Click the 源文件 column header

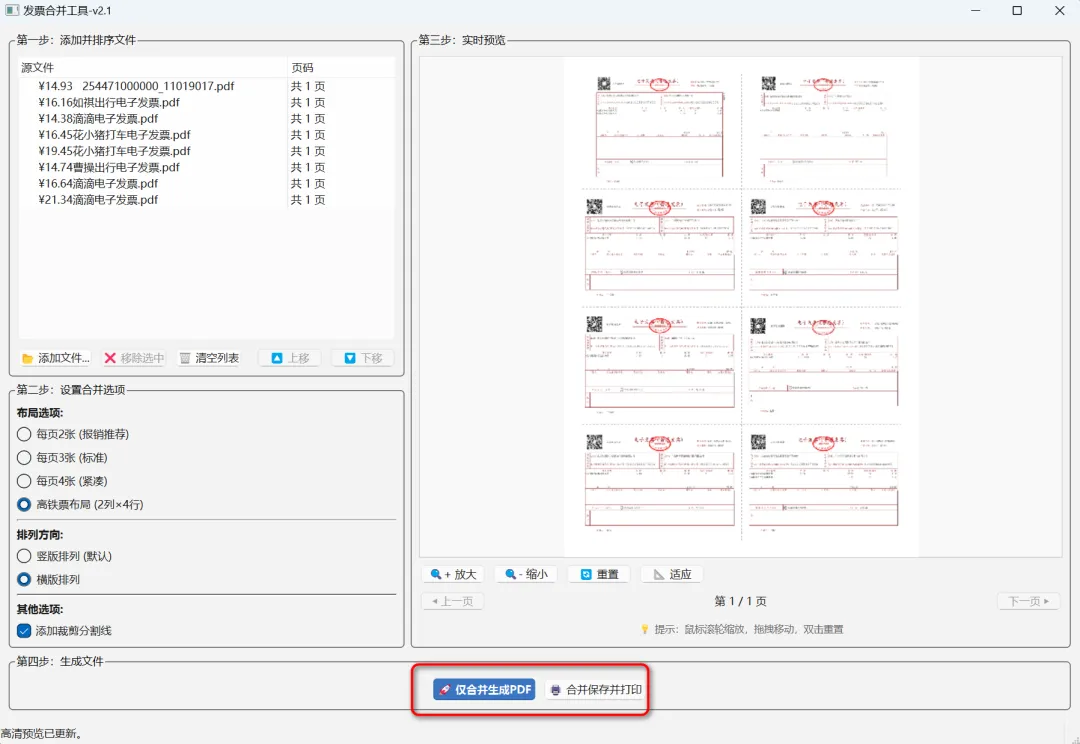(x=152, y=68)
